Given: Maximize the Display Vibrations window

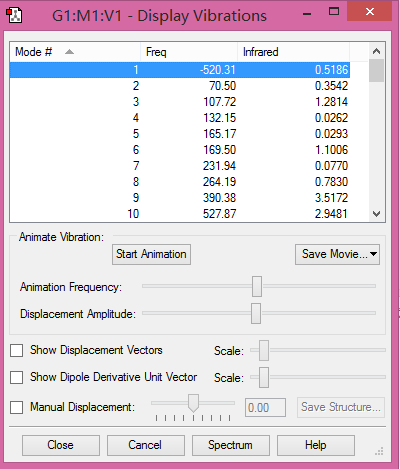Looking at the screenshot, I should (x=334, y=12).
